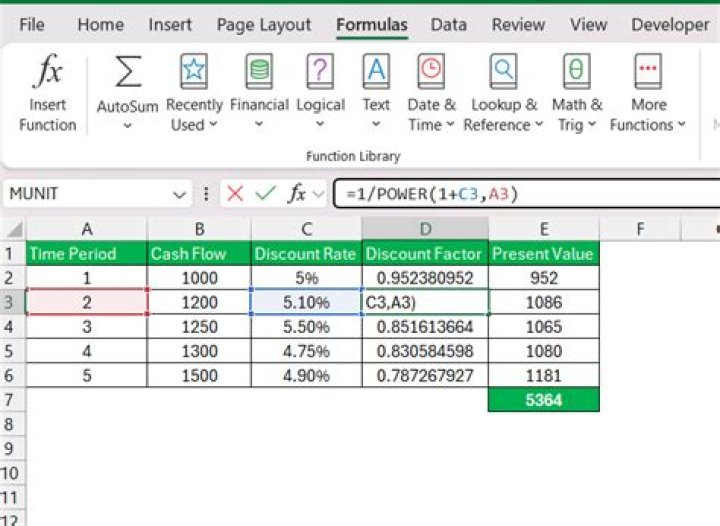This screenshot has width=720, height=526.
Task: Open Math & Trig functions
Action: click(x=577, y=72)
